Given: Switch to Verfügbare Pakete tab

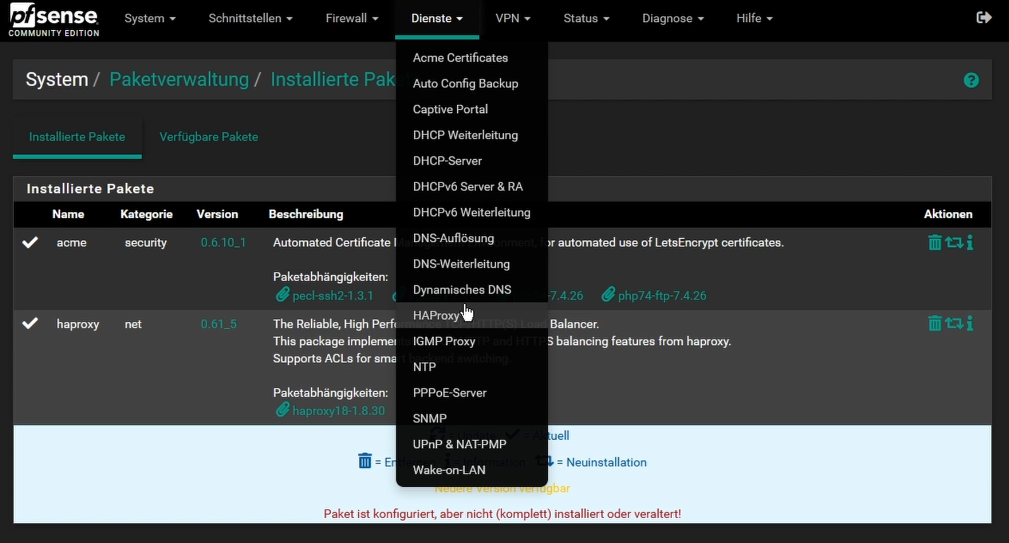Looking at the screenshot, I should pos(208,136).
